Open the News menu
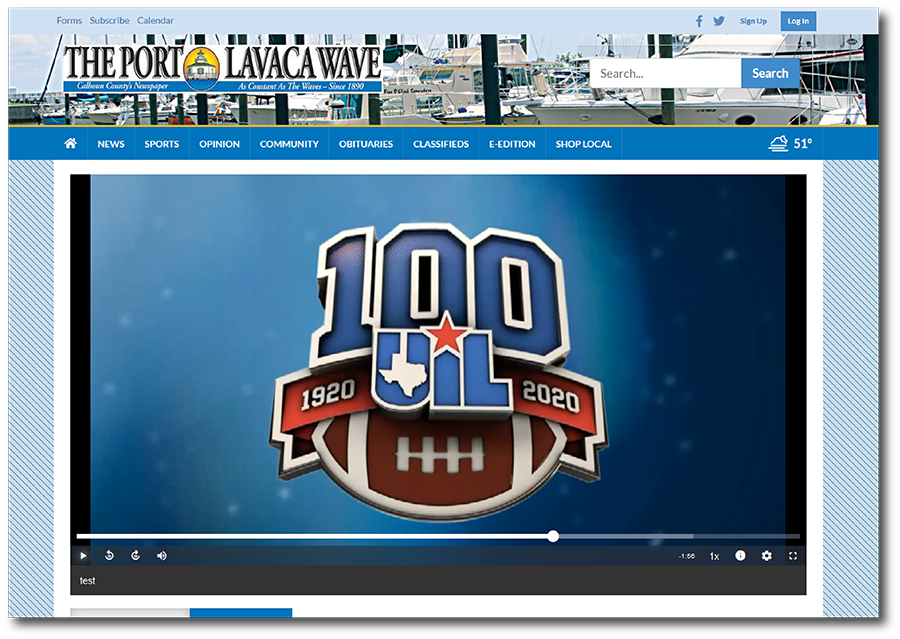 click(111, 144)
